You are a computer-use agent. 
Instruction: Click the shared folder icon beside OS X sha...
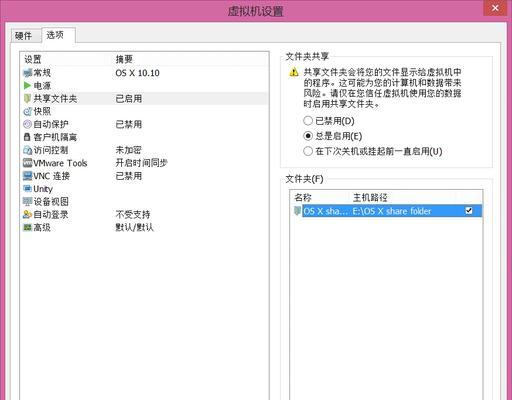297,211
